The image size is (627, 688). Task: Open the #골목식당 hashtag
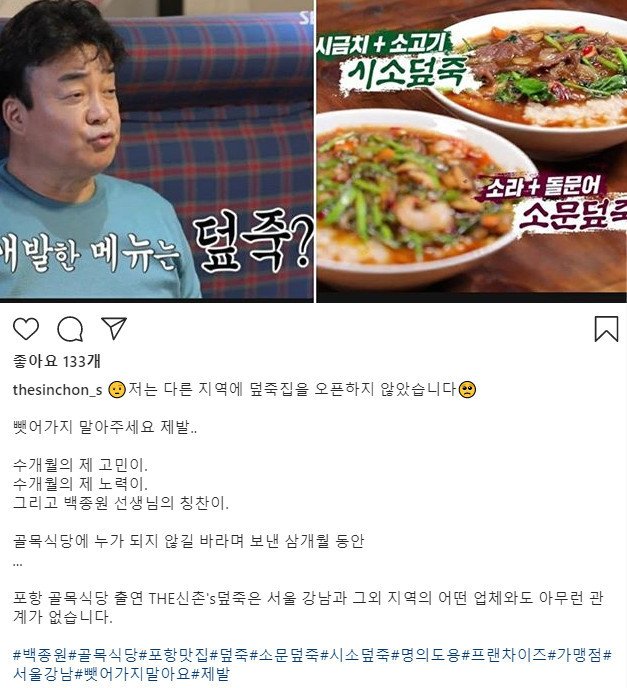point(103,655)
